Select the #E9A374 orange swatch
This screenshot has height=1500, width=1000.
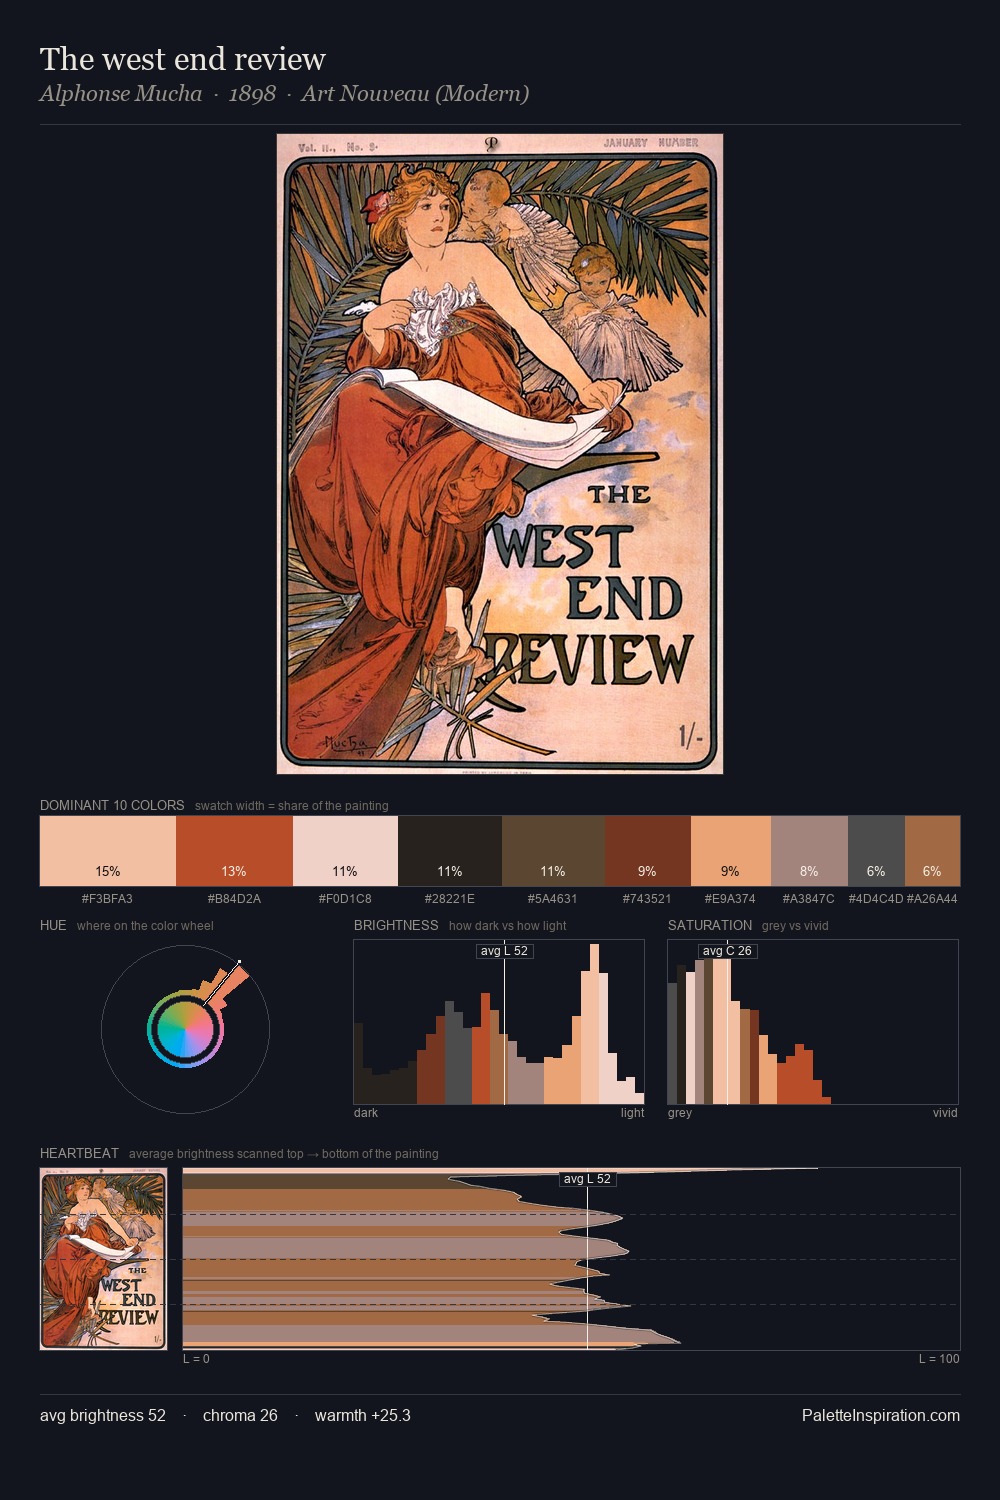[731, 851]
